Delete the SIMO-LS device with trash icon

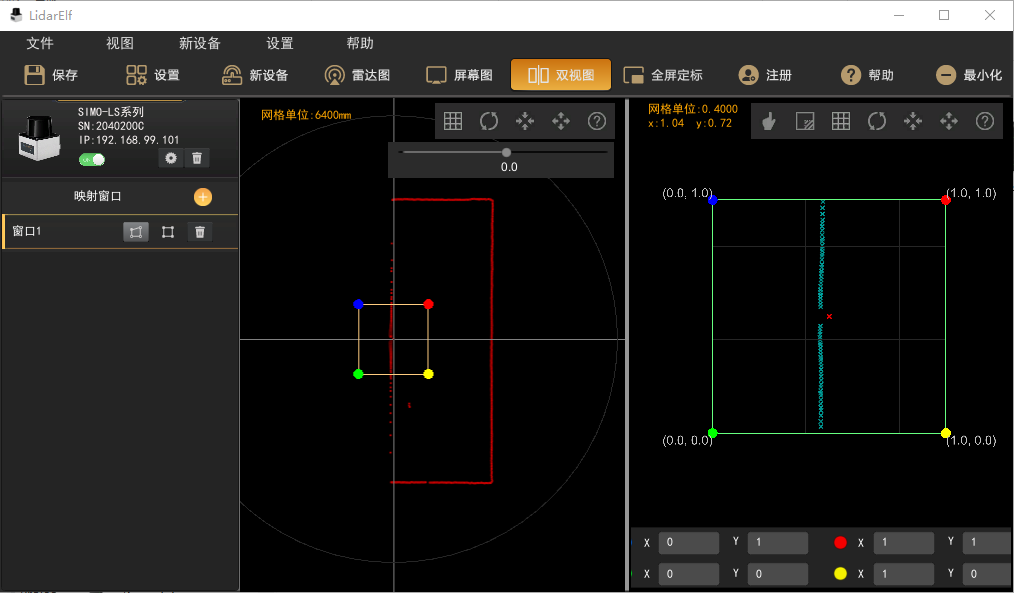tap(197, 158)
